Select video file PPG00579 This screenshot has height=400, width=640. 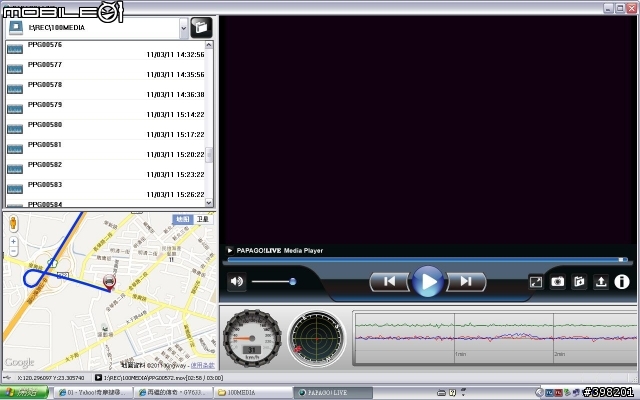coord(105,109)
